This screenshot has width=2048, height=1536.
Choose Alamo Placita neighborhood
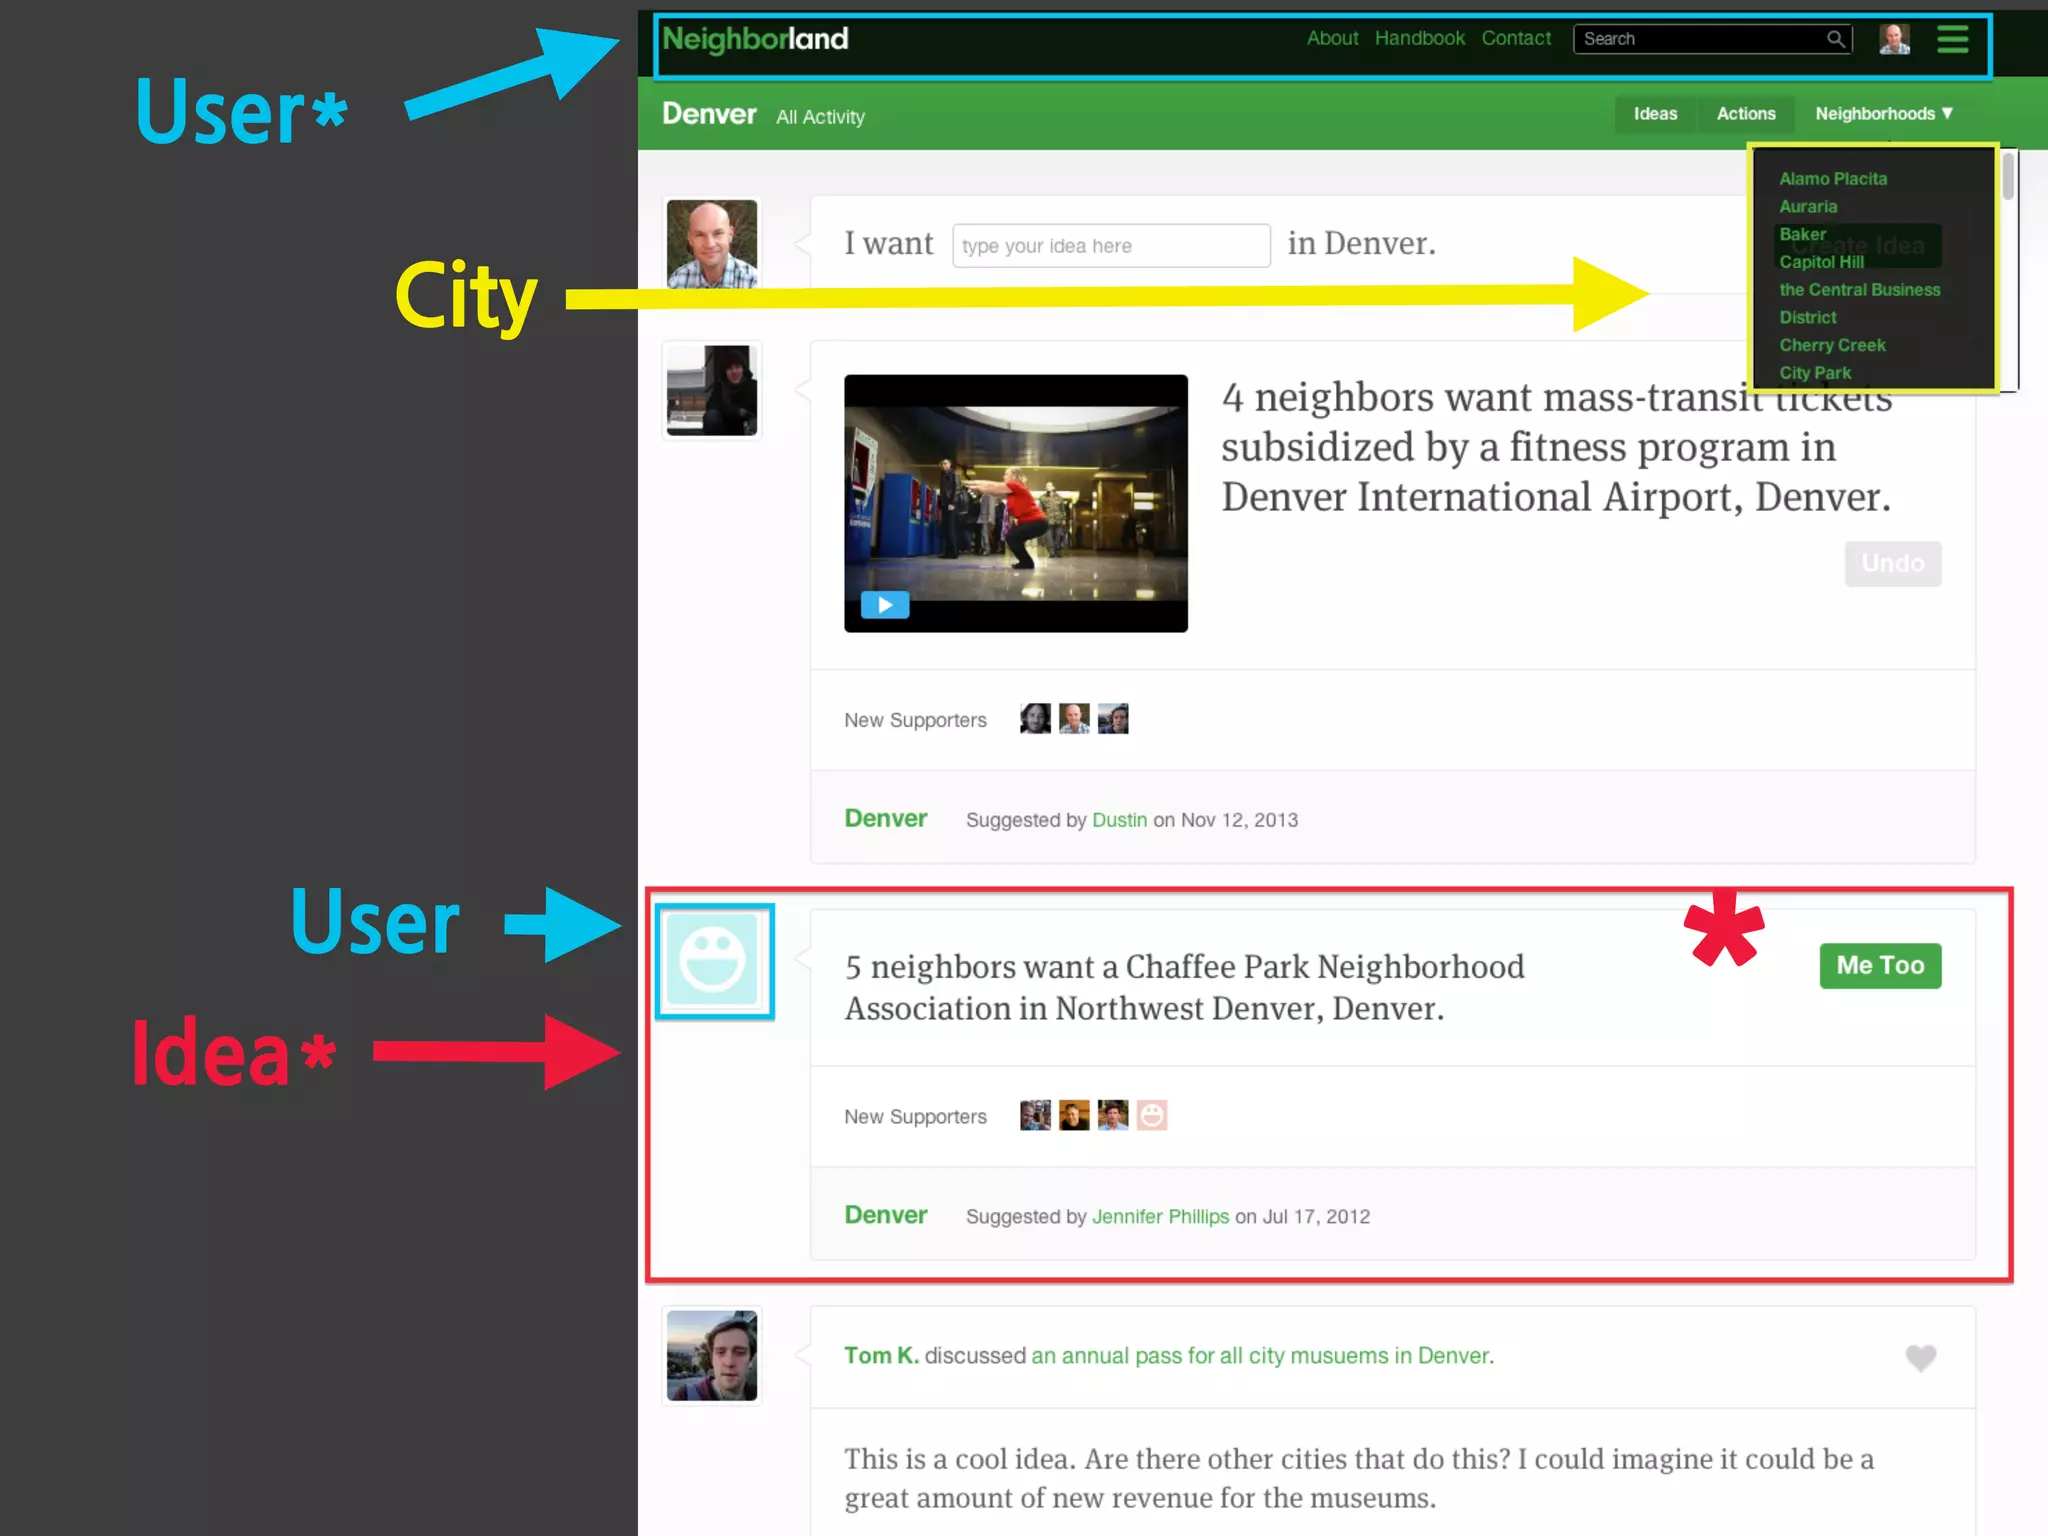point(1833,179)
